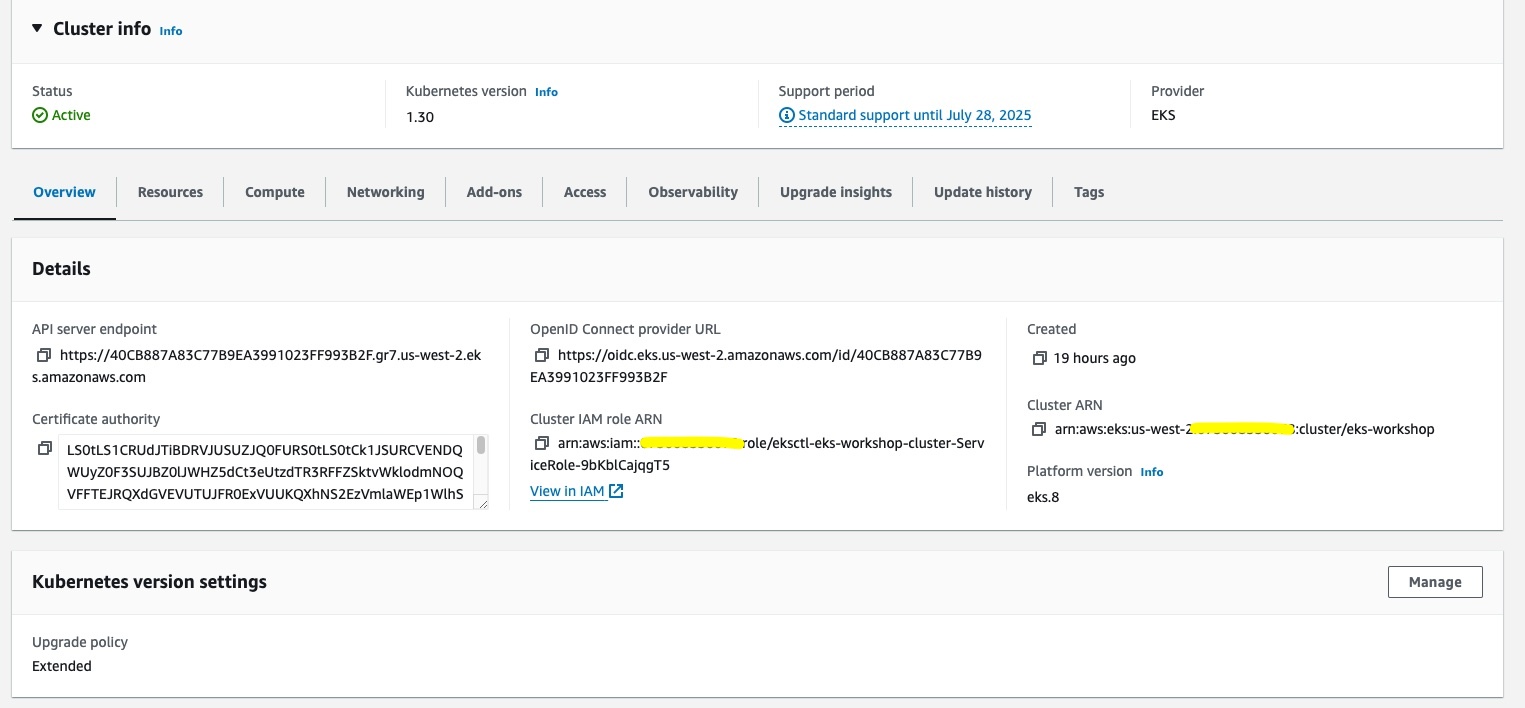This screenshot has height=708, width=1525.
Task: Click the Manage button
Action: [1434, 582]
